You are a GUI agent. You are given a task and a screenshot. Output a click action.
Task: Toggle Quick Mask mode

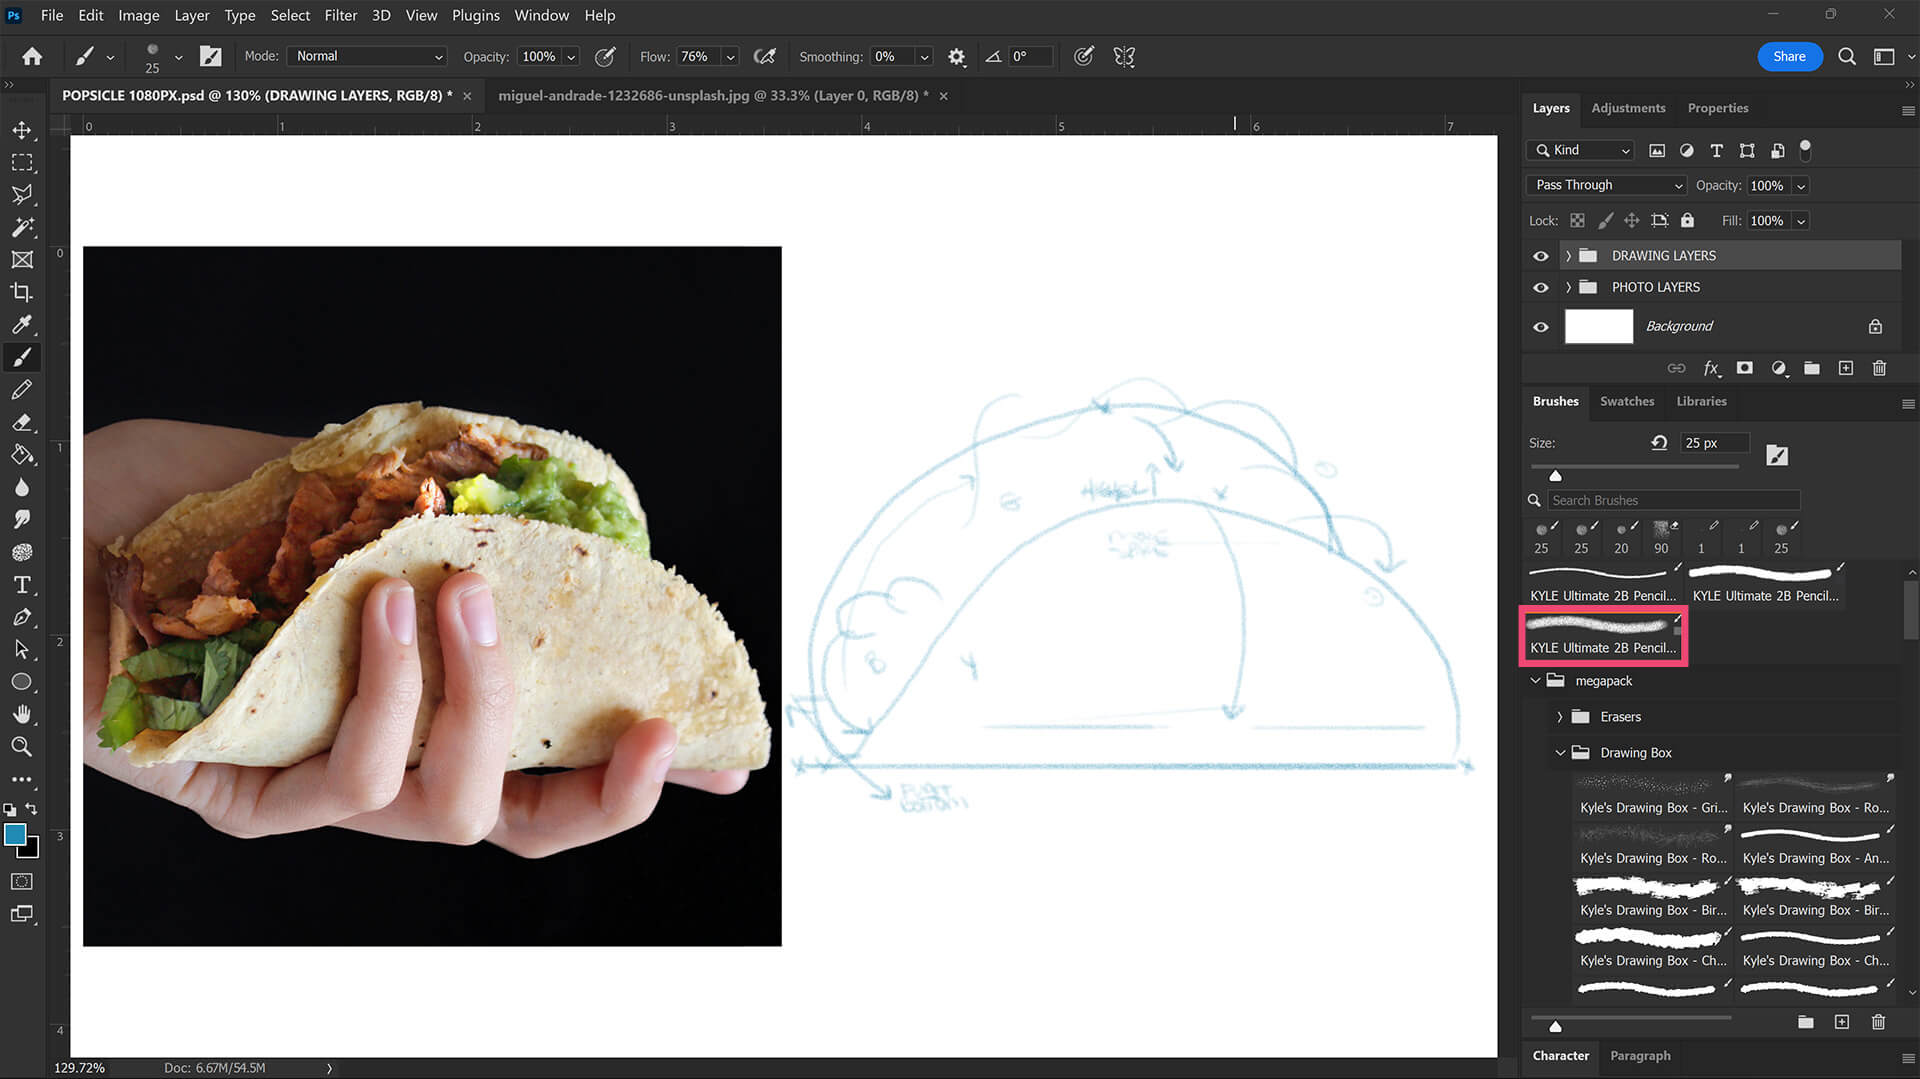(22, 881)
